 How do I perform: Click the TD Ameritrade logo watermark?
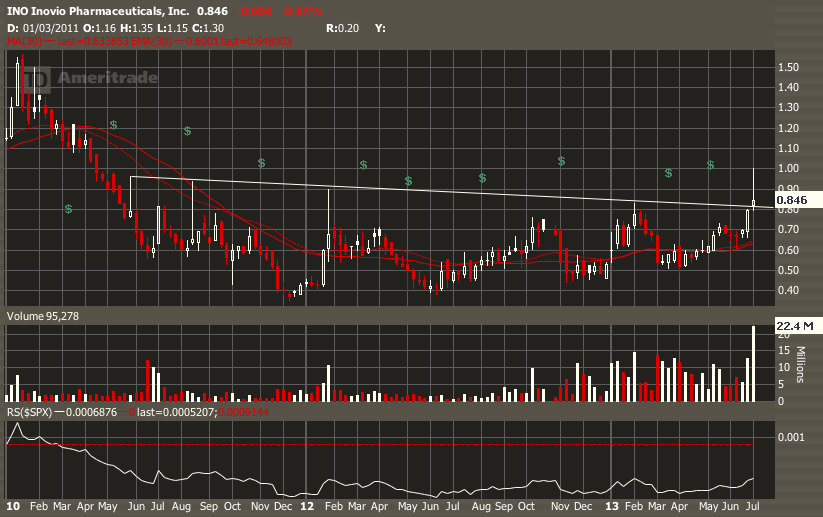tap(78, 78)
